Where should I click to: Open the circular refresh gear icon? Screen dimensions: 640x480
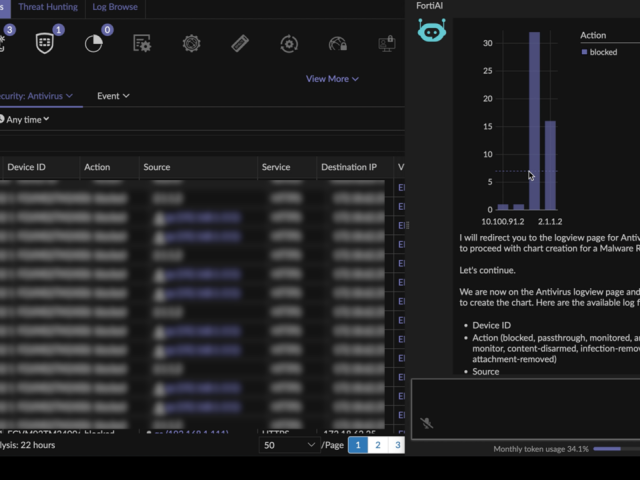pos(289,44)
